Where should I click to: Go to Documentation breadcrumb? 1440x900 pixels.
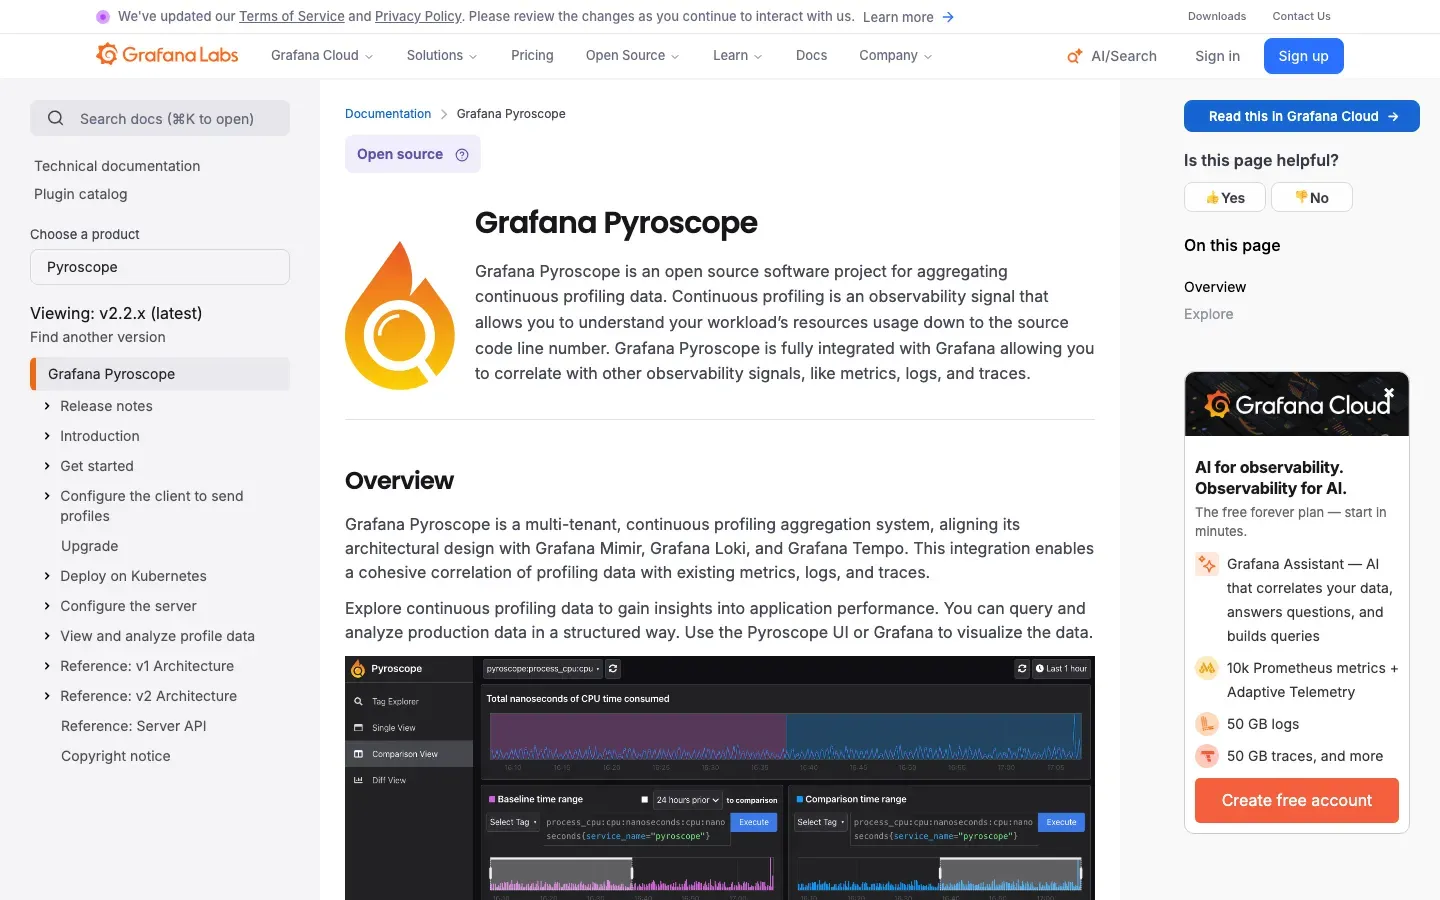(388, 114)
